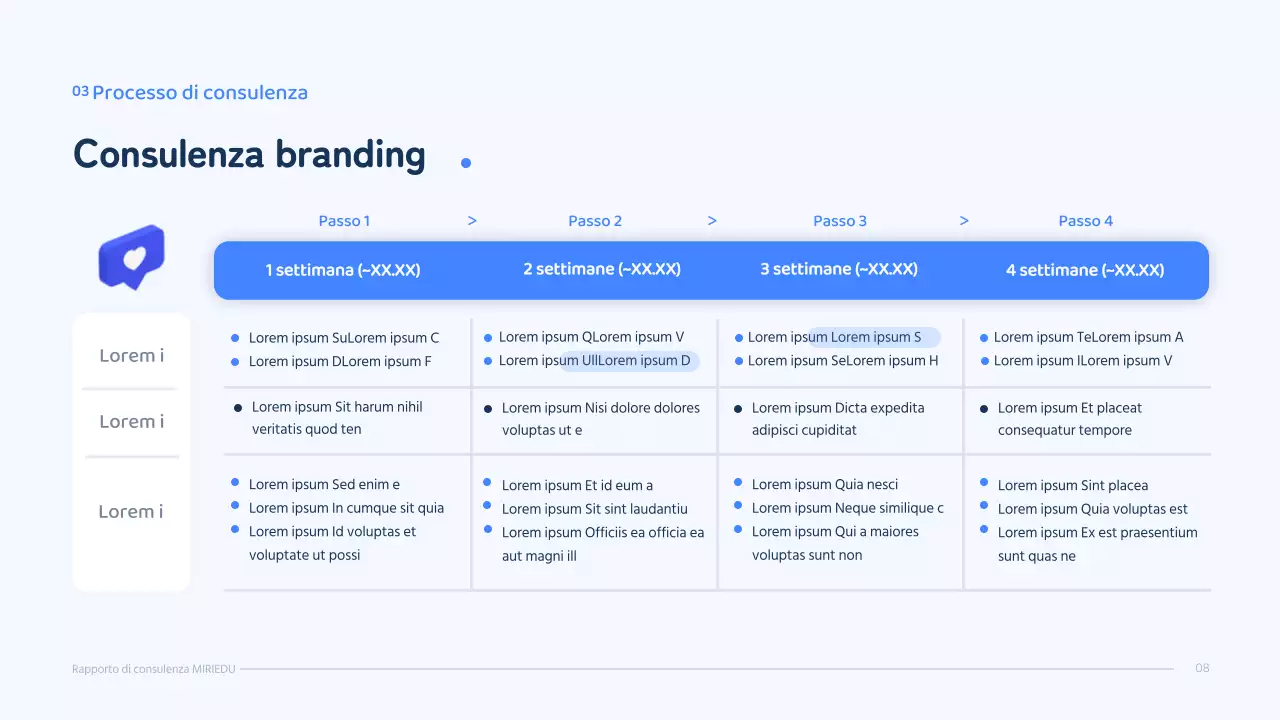Click 'Lorem ipsum Sit harum nihil' bullet text
The image size is (1280, 720).
pos(337,407)
